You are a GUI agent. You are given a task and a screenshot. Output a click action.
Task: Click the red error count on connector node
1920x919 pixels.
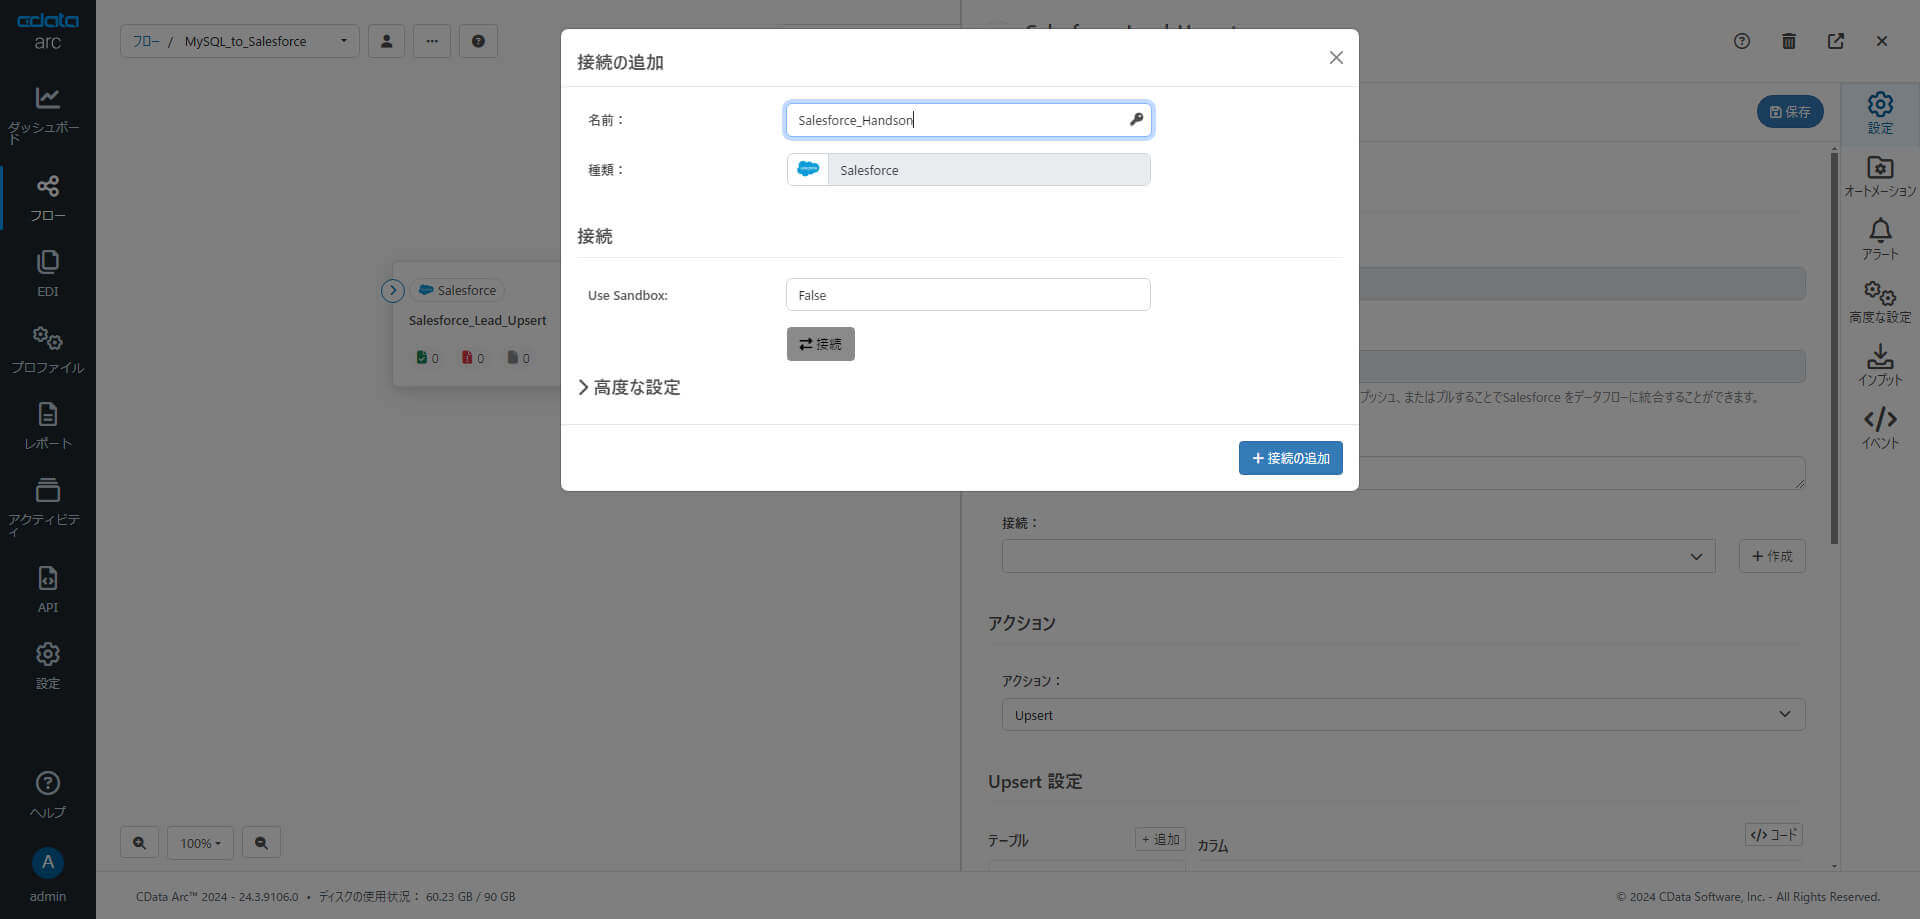pyautogui.click(x=473, y=358)
